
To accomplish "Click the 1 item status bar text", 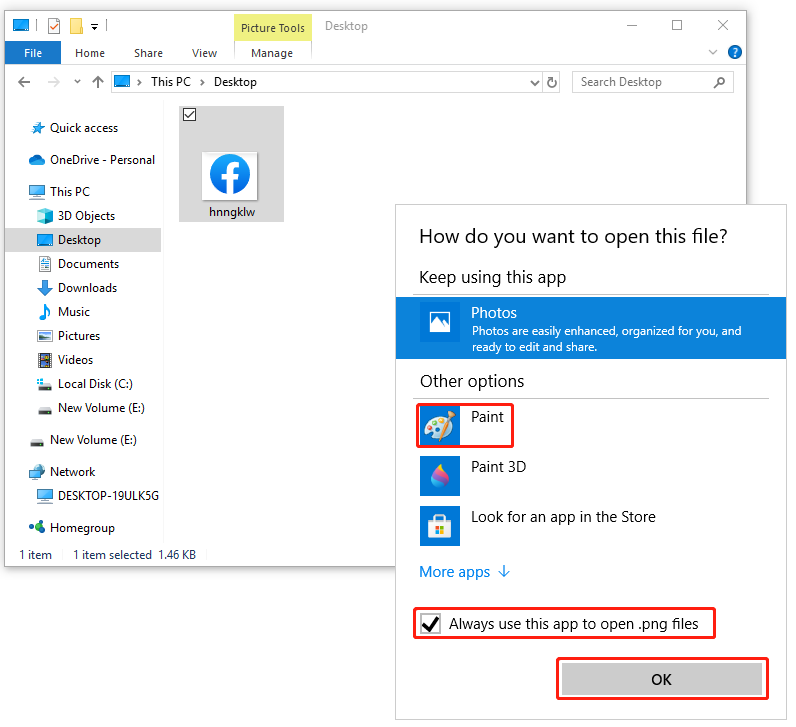I will pos(36,555).
